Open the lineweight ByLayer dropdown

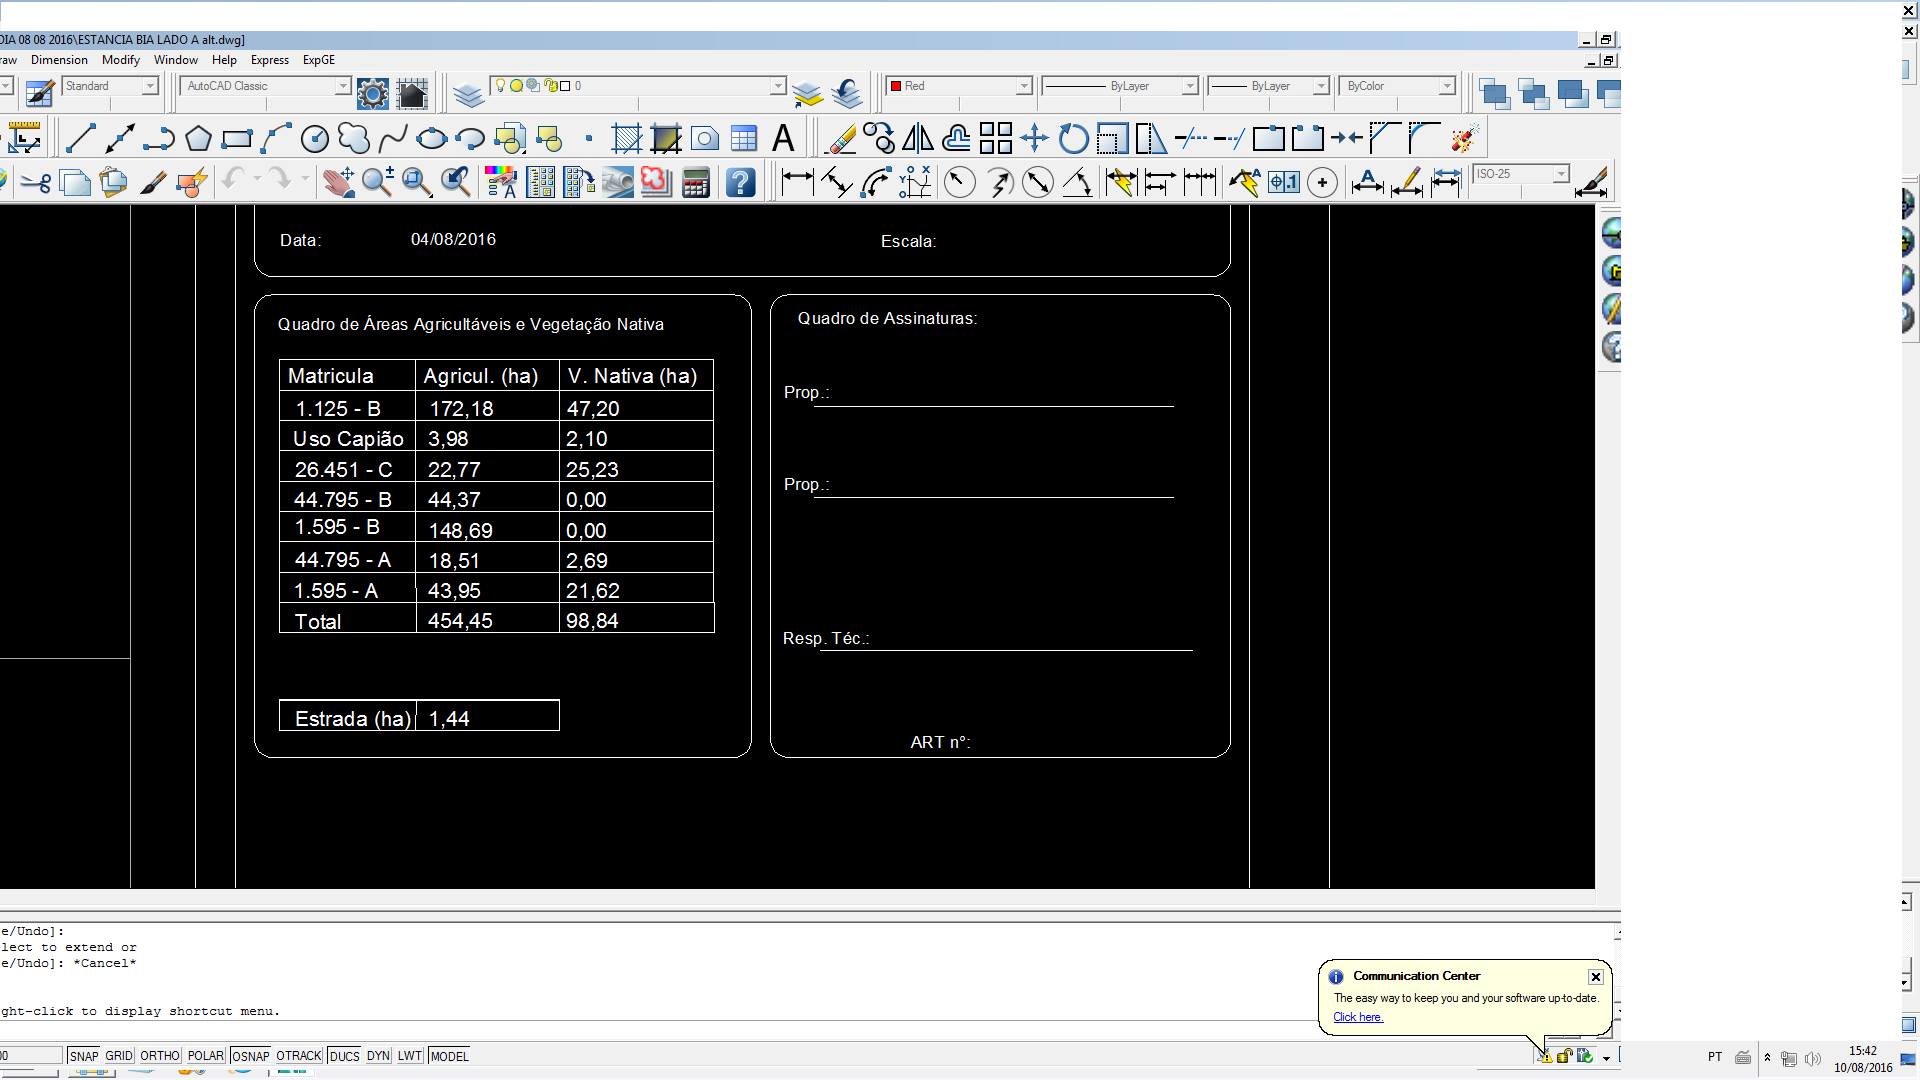pyautogui.click(x=1321, y=86)
